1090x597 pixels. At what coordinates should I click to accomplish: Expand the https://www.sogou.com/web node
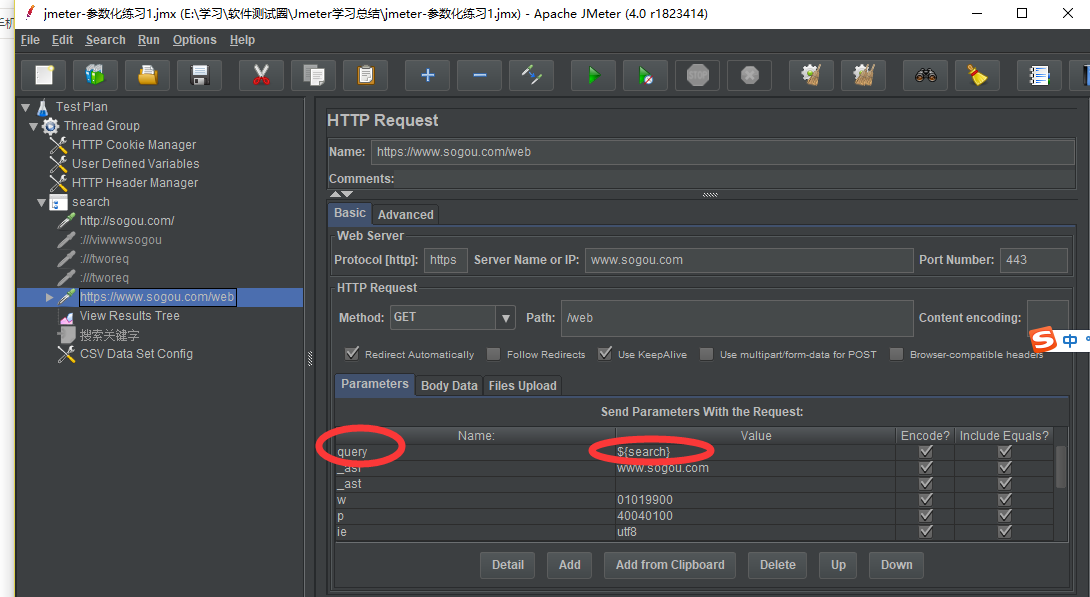[x=49, y=297]
